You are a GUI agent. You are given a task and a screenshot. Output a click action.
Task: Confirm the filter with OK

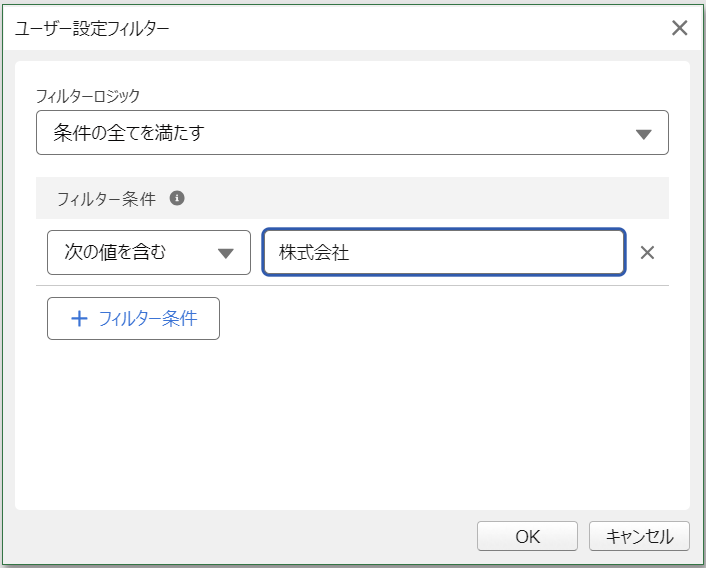click(x=527, y=536)
